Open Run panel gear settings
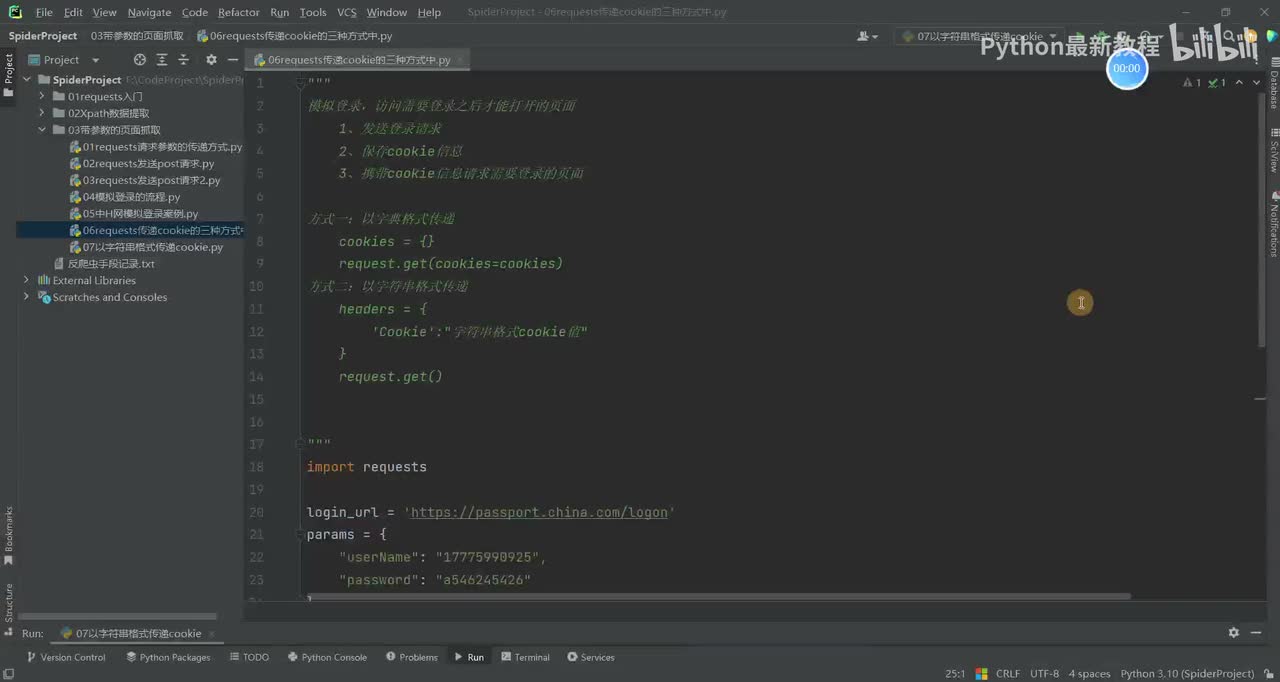1280x682 pixels. click(x=1233, y=633)
